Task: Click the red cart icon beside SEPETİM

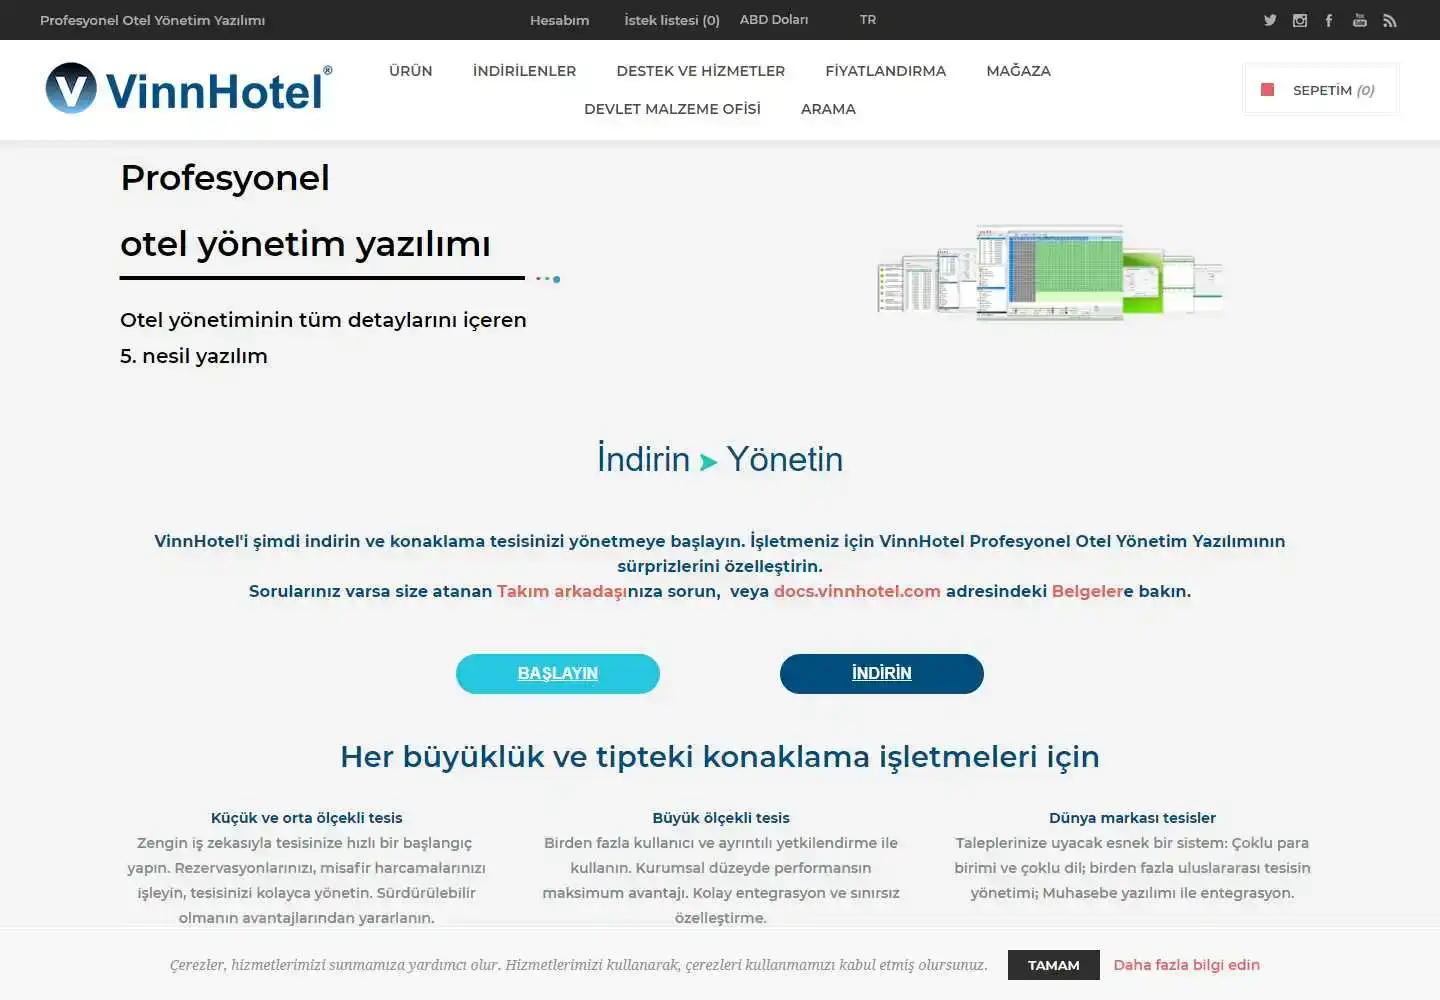Action: click(x=1268, y=90)
